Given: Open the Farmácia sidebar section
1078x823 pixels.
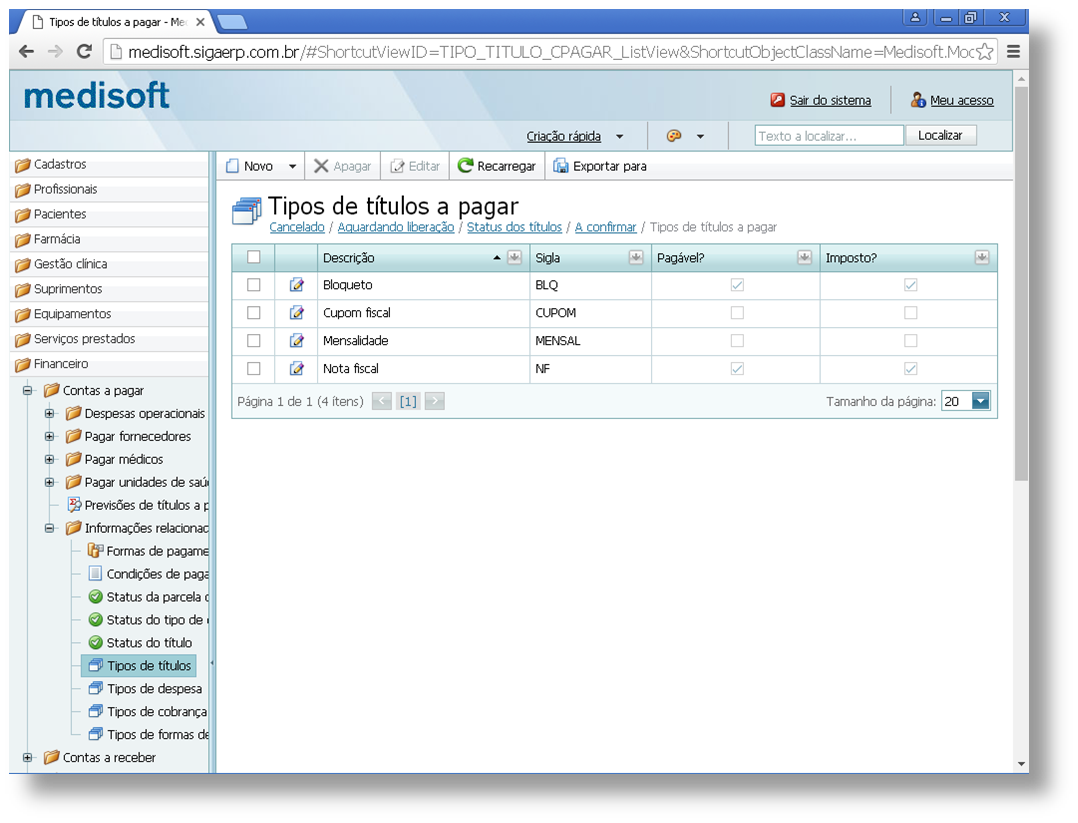Looking at the screenshot, I should click(57, 239).
